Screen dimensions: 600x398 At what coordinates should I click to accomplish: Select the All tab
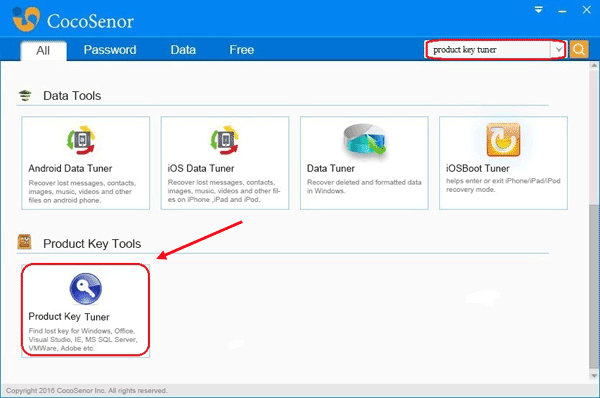(x=43, y=51)
